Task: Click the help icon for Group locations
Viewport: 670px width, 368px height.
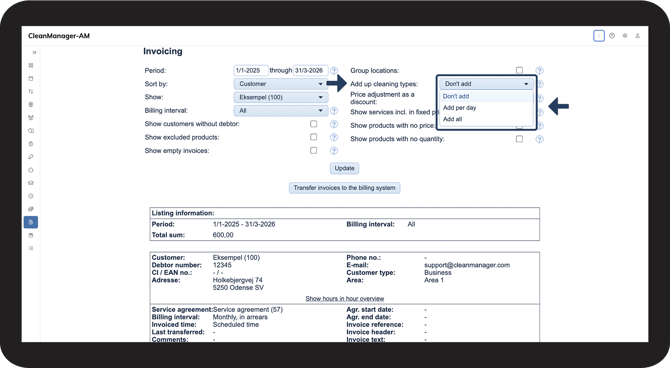Action: 540,71
